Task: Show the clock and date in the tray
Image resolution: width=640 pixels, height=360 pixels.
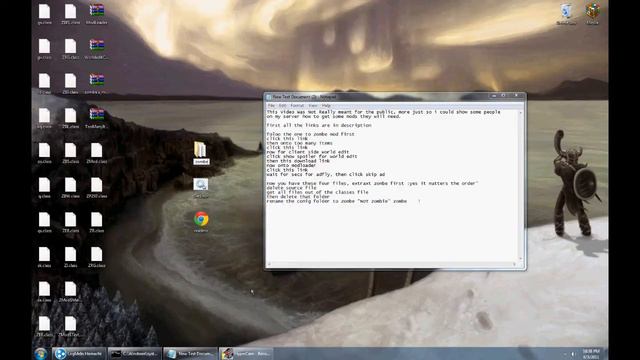Action: (x=591, y=353)
